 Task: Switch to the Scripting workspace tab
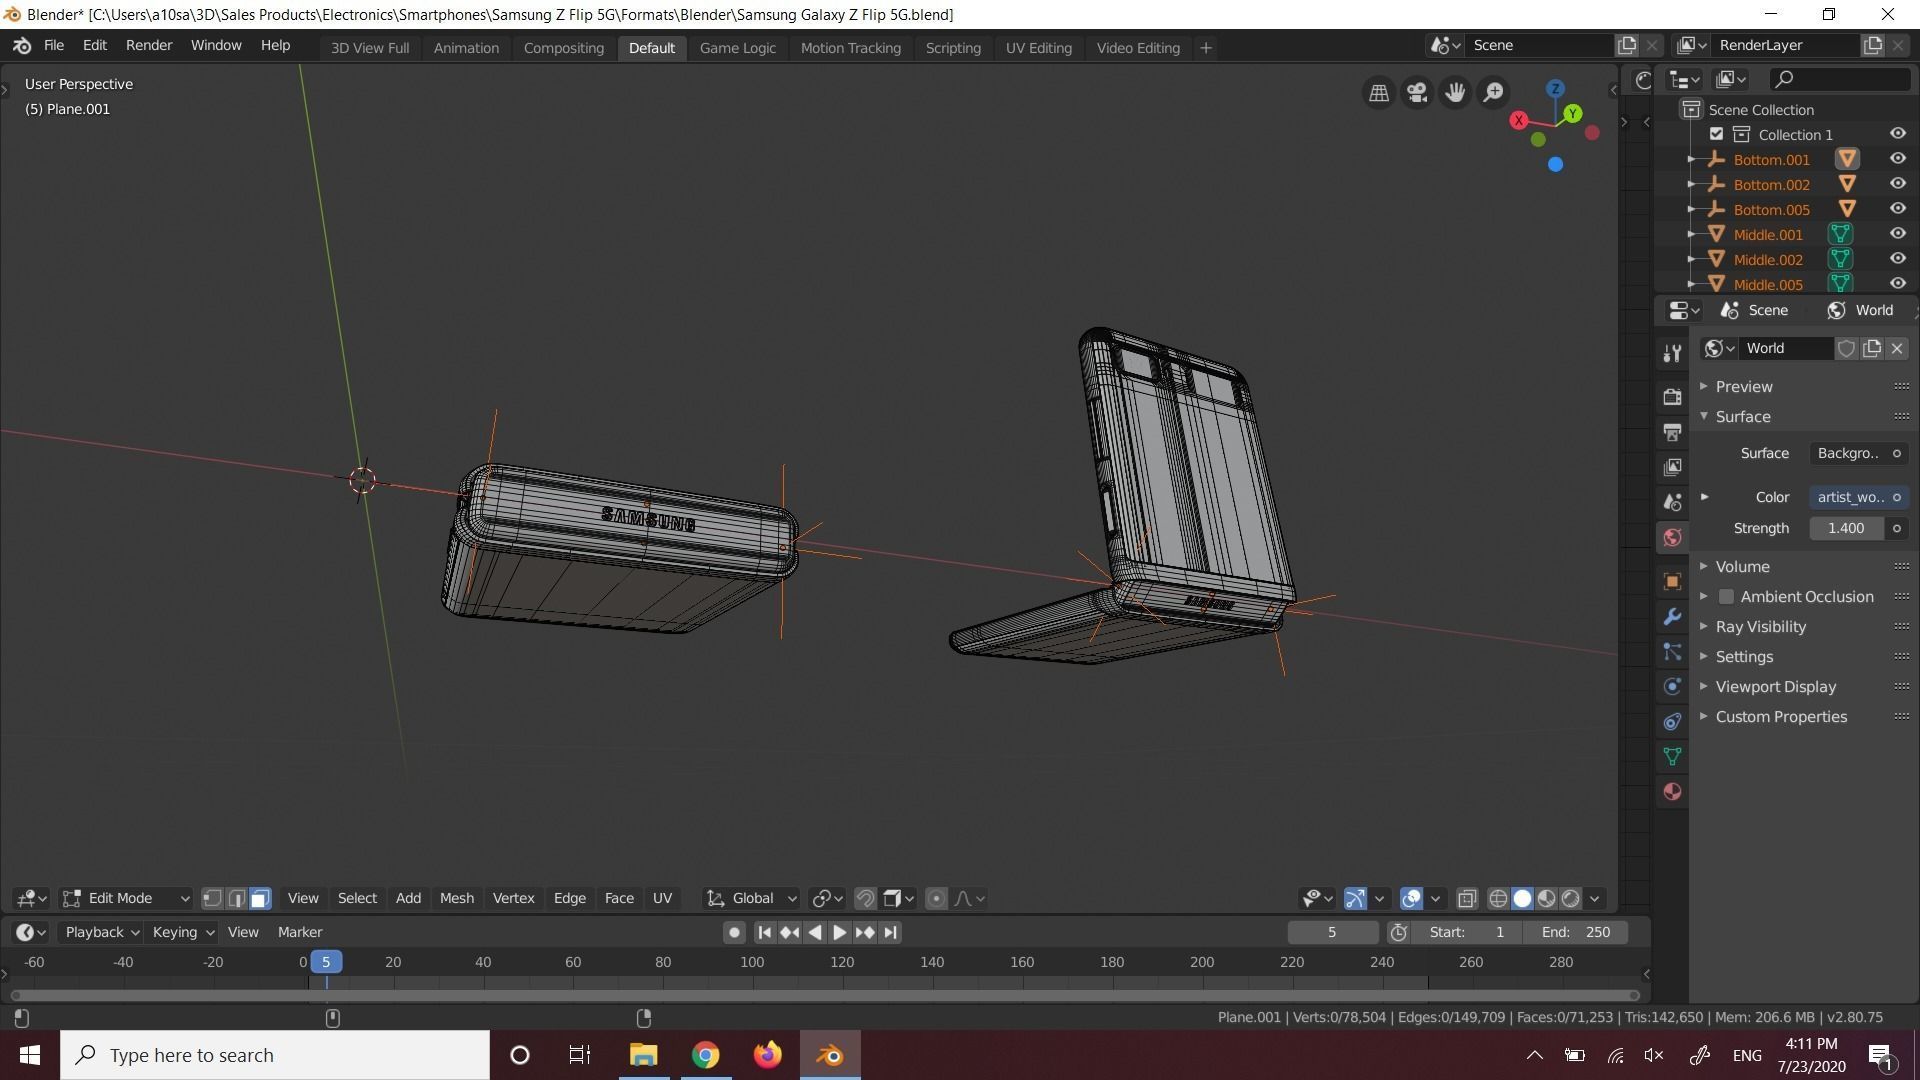tap(952, 48)
